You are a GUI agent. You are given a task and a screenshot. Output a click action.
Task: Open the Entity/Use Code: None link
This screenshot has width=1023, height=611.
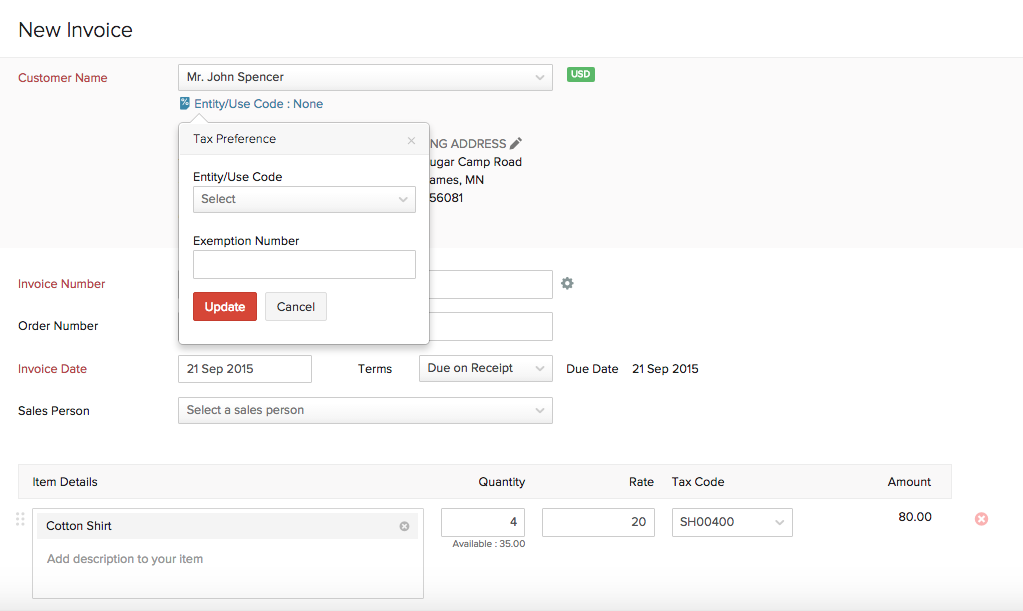coord(258,103)
